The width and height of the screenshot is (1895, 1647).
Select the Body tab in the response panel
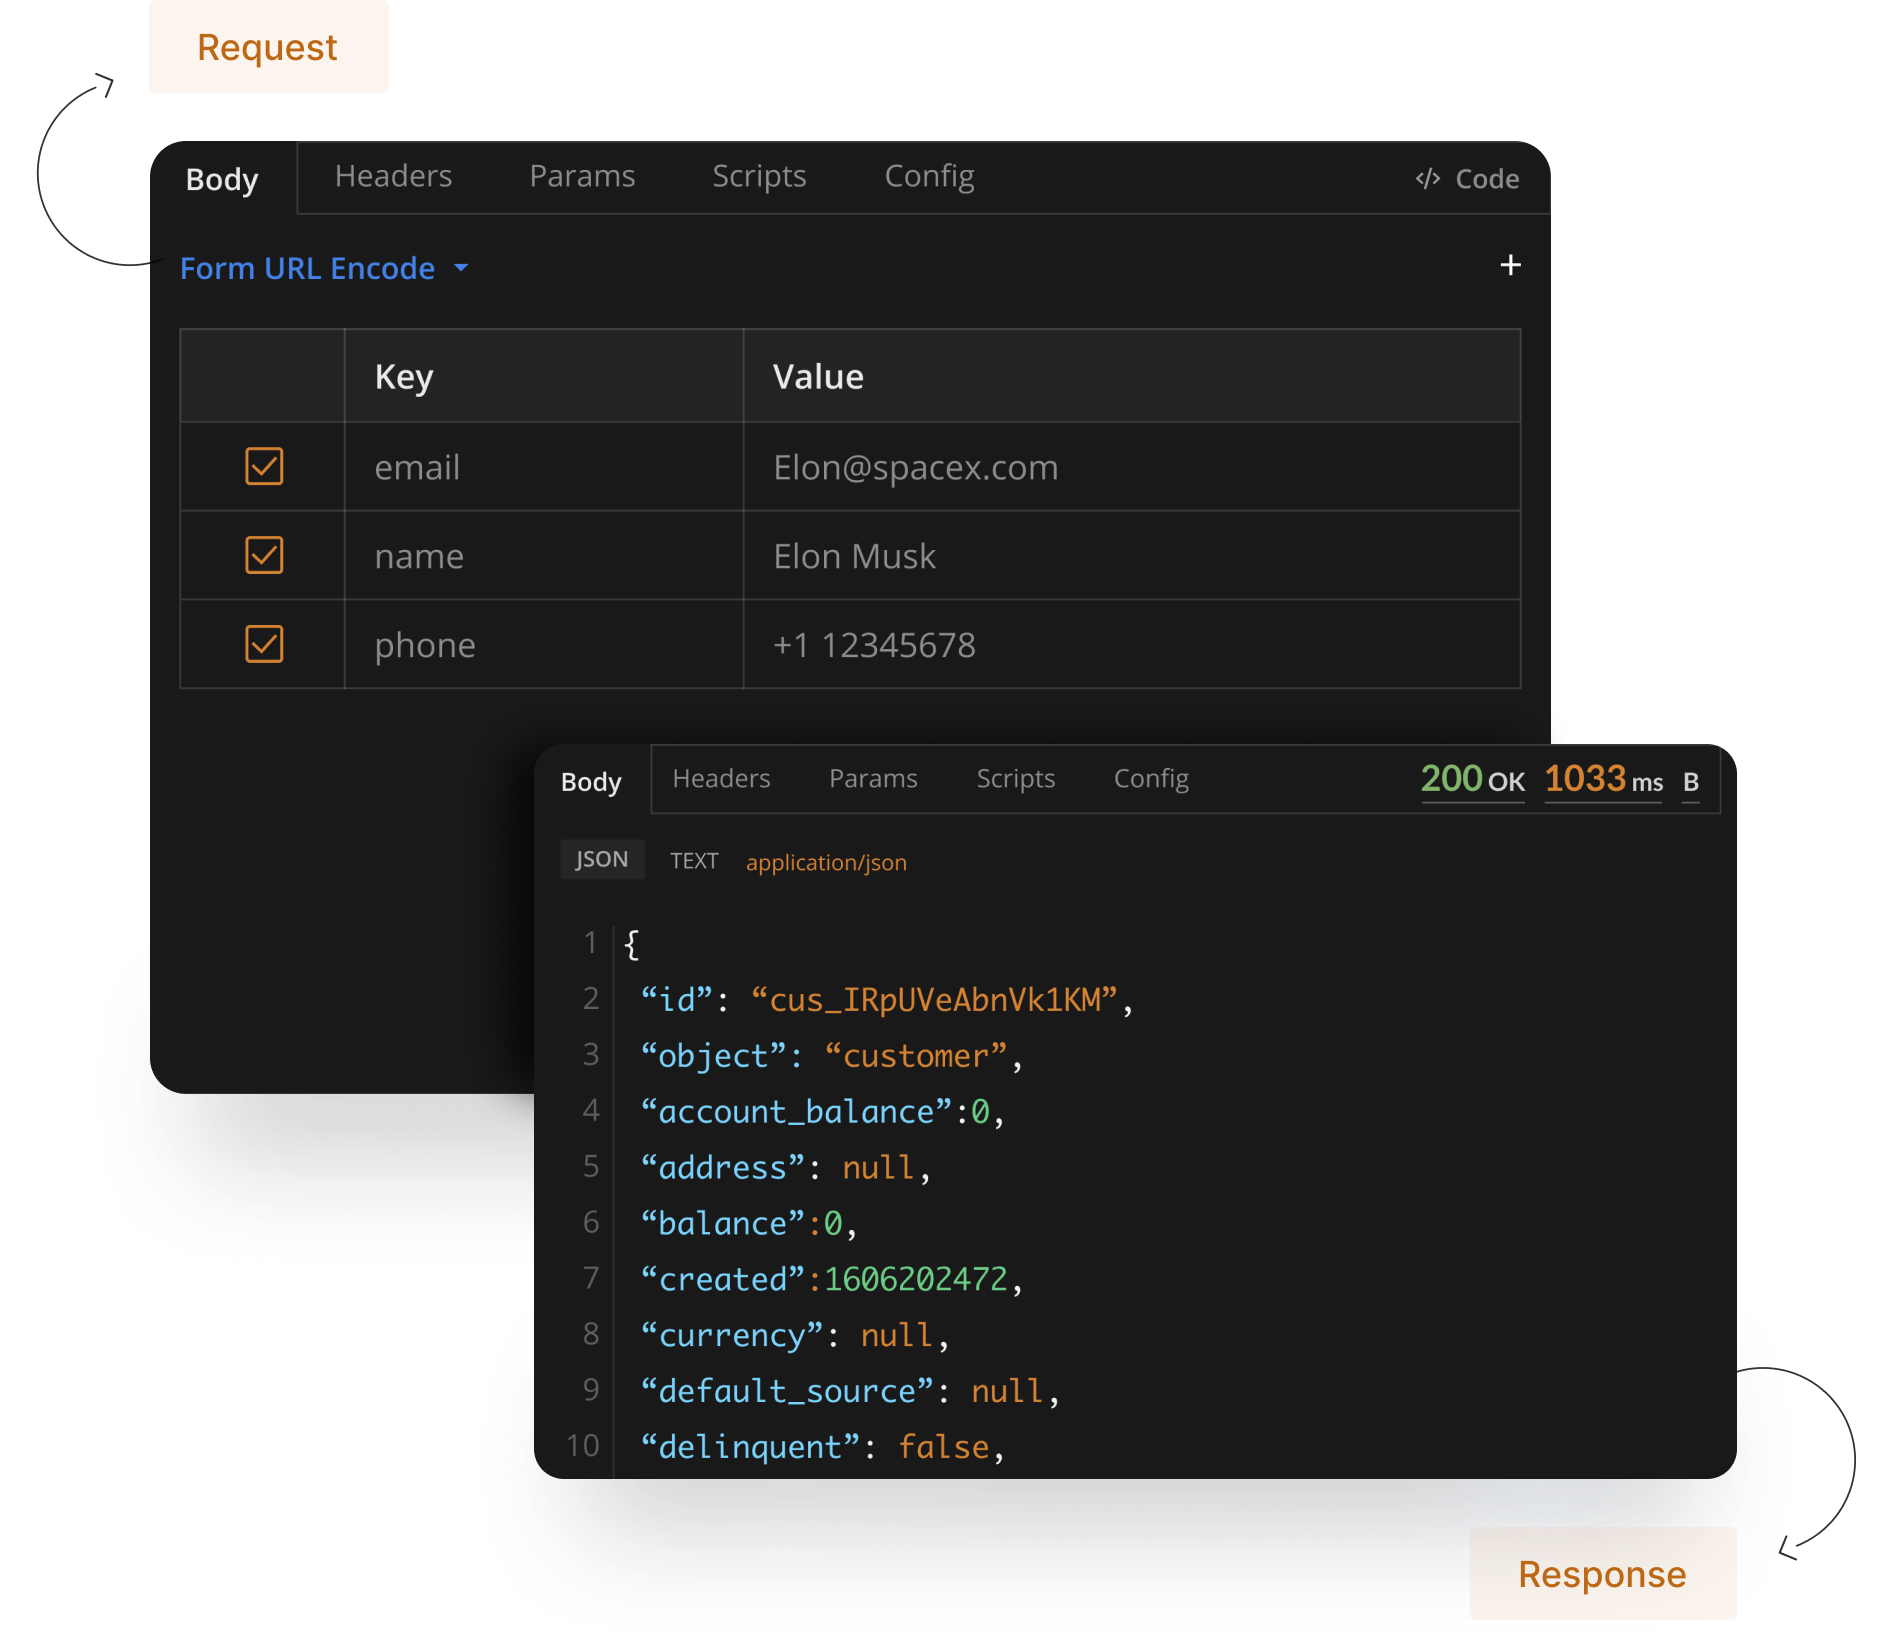click(x=590, y=782)
